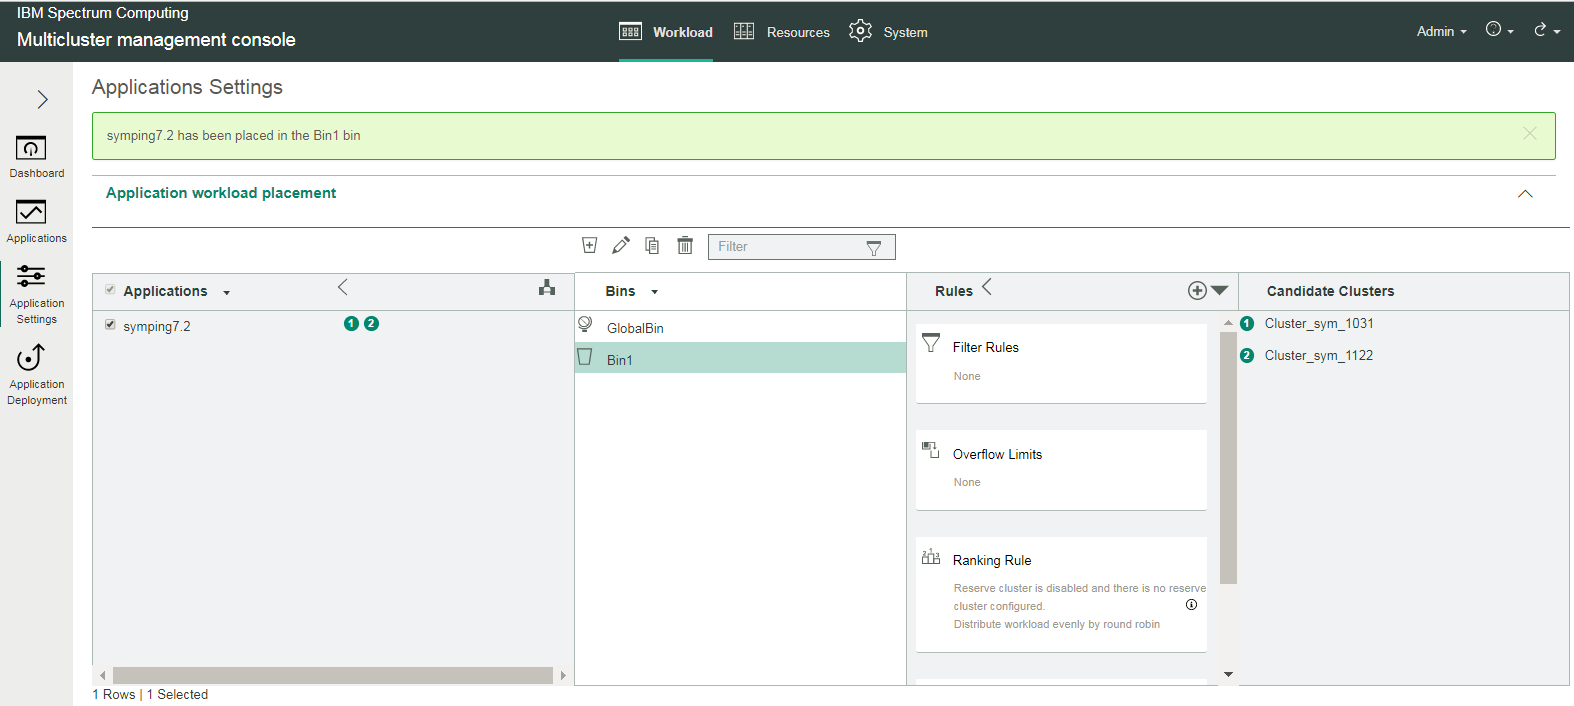Expand the left navigation sidebar
Image resolution: width=1574 pixels, height=706 pixels.
coord(42,99)
